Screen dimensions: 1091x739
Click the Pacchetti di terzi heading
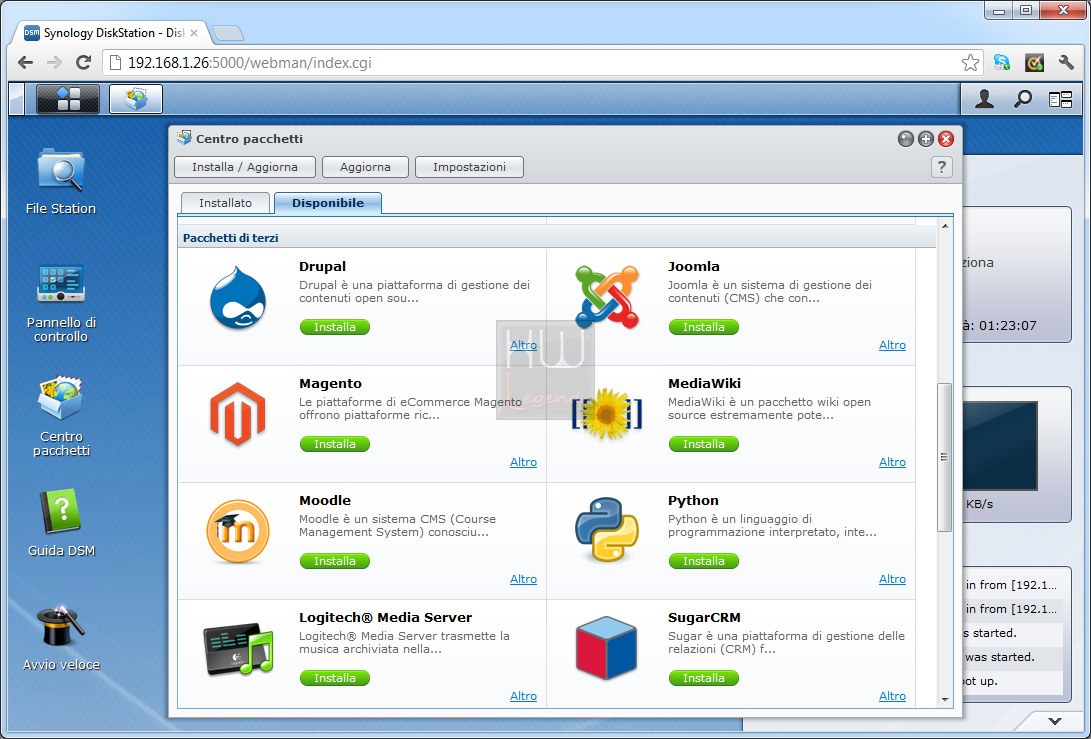(x=230, y=238)
